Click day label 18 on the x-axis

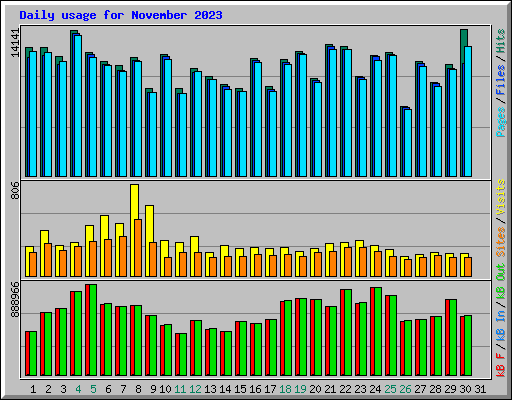(285, 389)
